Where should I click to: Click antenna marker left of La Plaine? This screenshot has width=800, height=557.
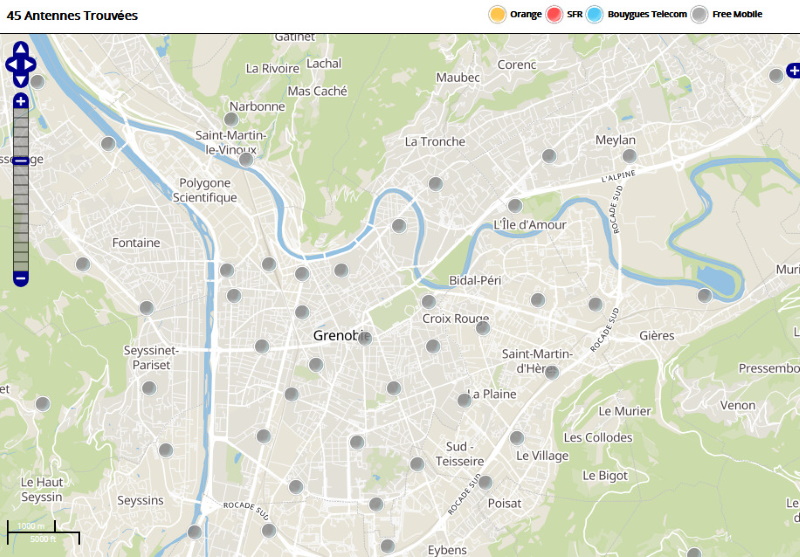(464, 400)
